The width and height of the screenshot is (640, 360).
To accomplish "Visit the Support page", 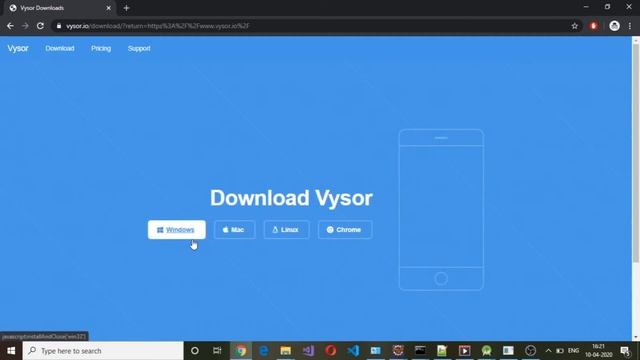I will click(139, 48).
